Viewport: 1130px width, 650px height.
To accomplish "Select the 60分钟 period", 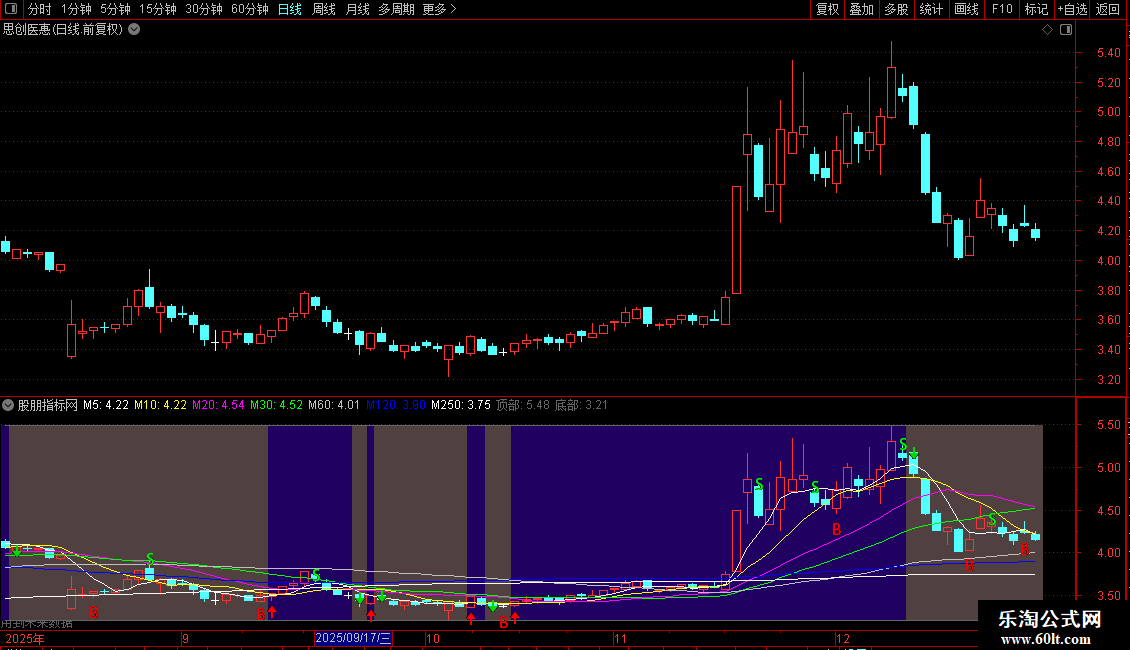I will [250, 9].
